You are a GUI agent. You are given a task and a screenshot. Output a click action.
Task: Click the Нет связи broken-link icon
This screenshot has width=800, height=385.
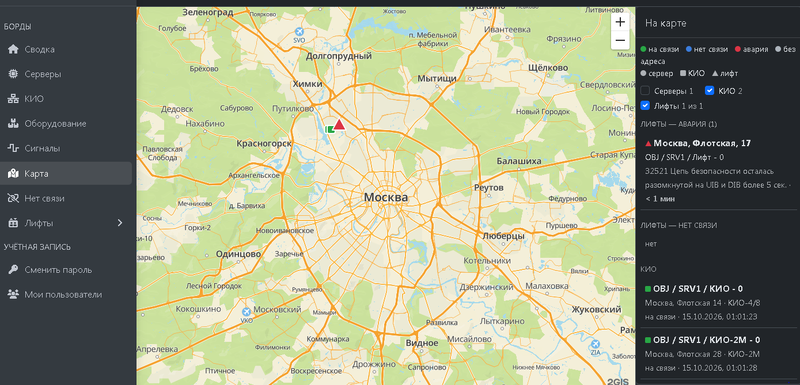[x=13, y=198]
